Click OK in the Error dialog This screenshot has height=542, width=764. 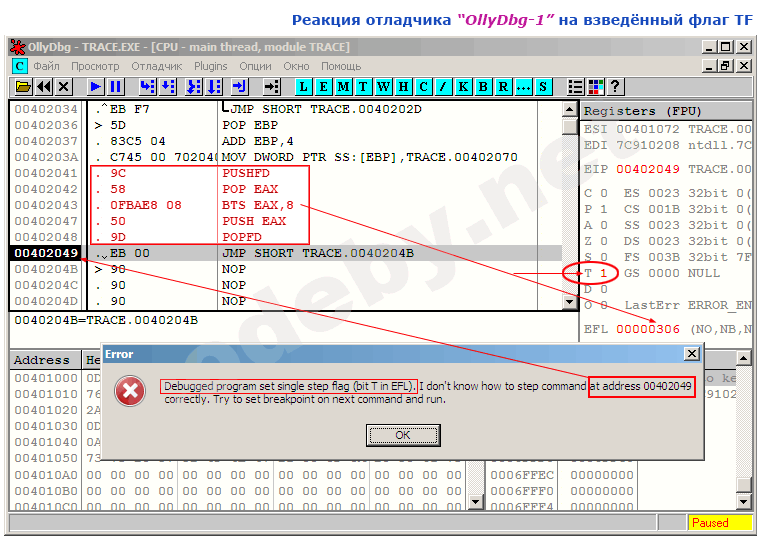pyautogui.click(x=403, y=435)
